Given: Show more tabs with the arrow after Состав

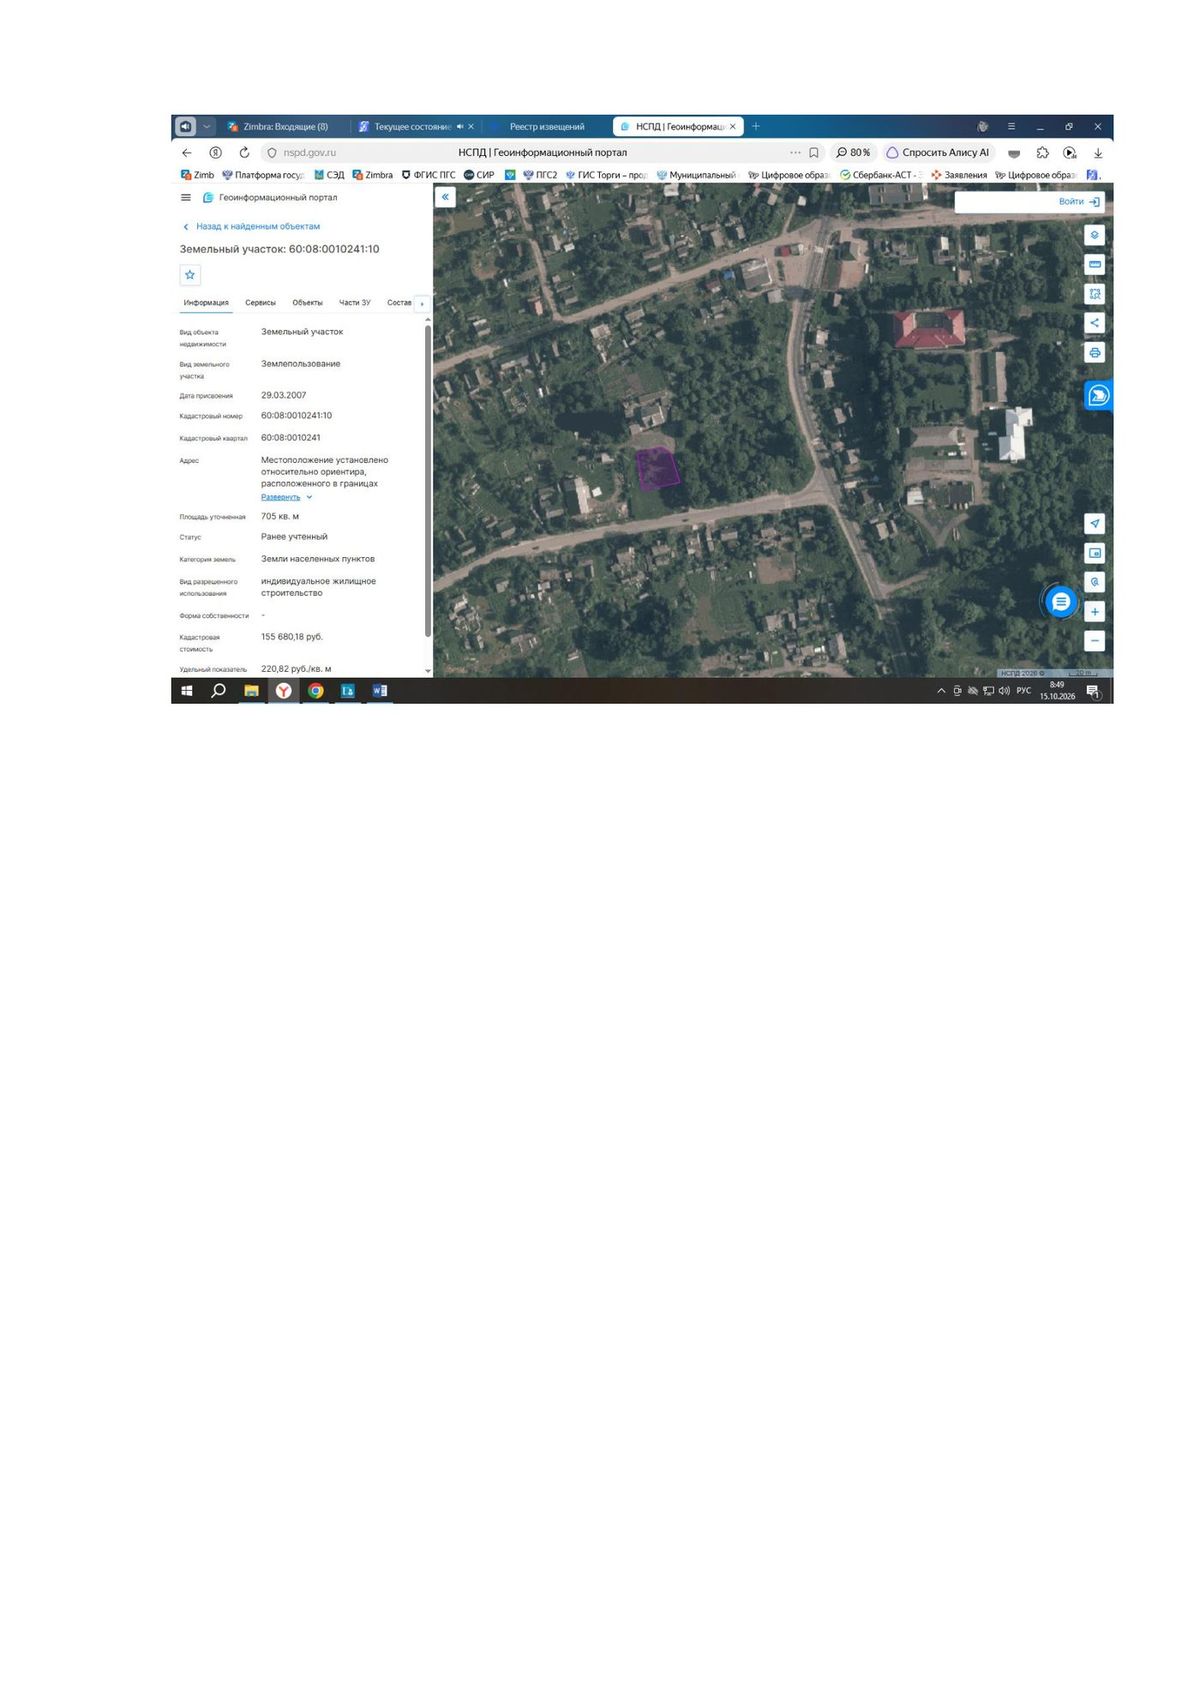Looking at the screenshot, I should [422, 303].
